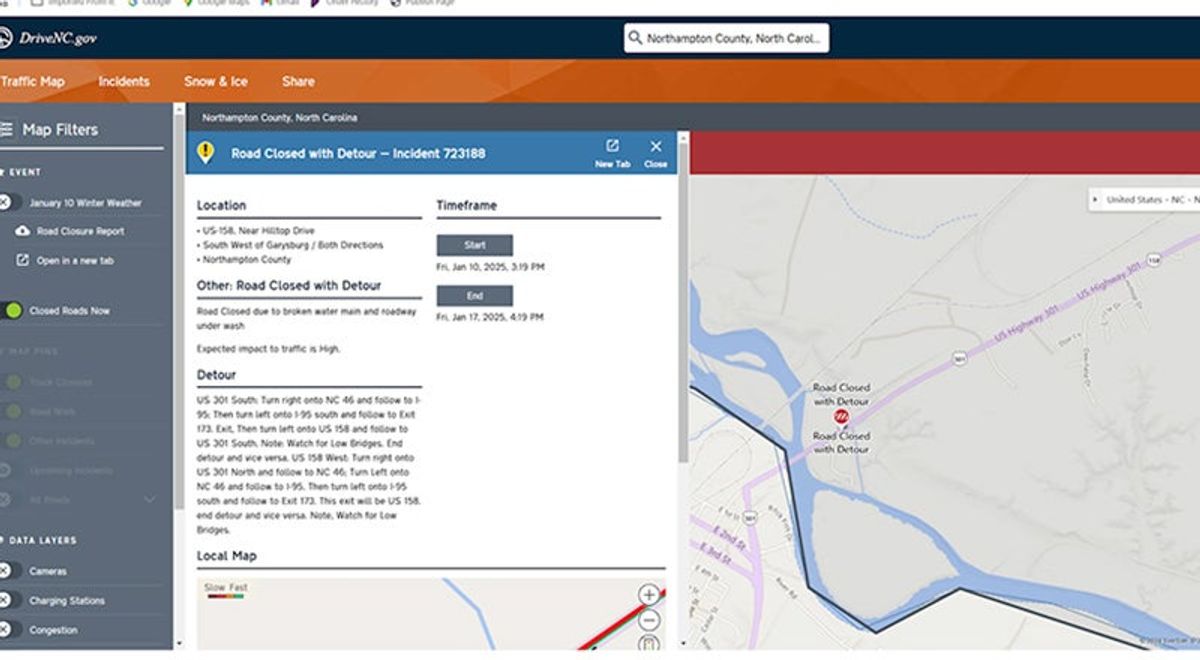Enable the Charging Stations layer
Image resolution: width=1200 pixels, height=660 pixels.
point(8,601)
